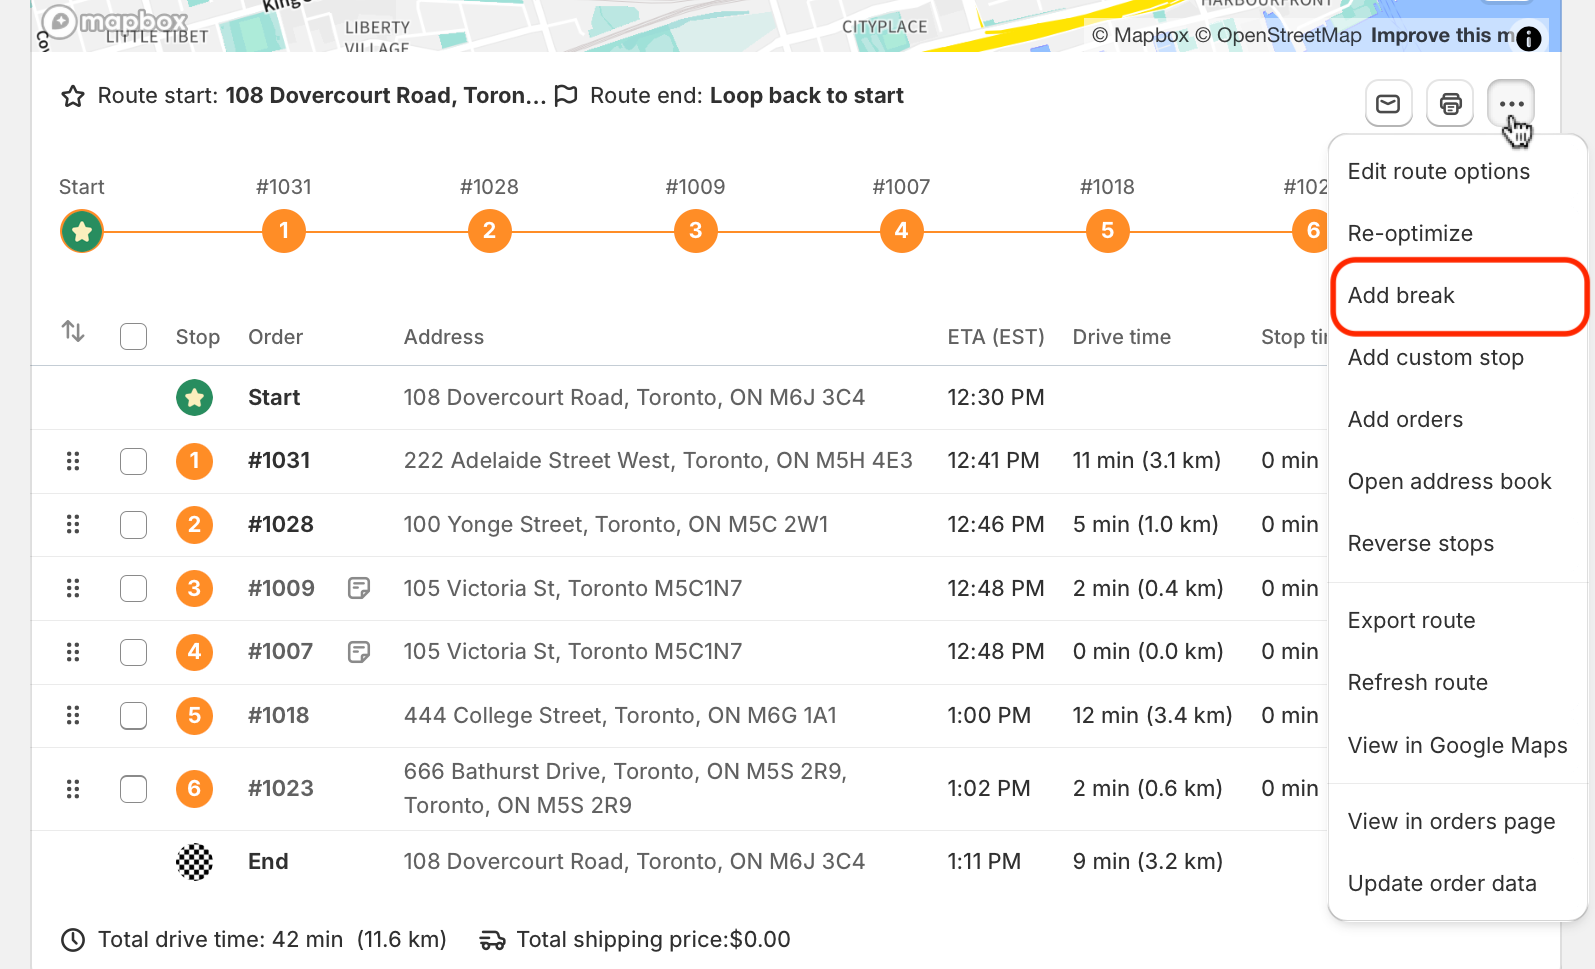Screen dimensions: 1595x969
Task: Click the drag handle on row #1009
Action: click(73, 588)
